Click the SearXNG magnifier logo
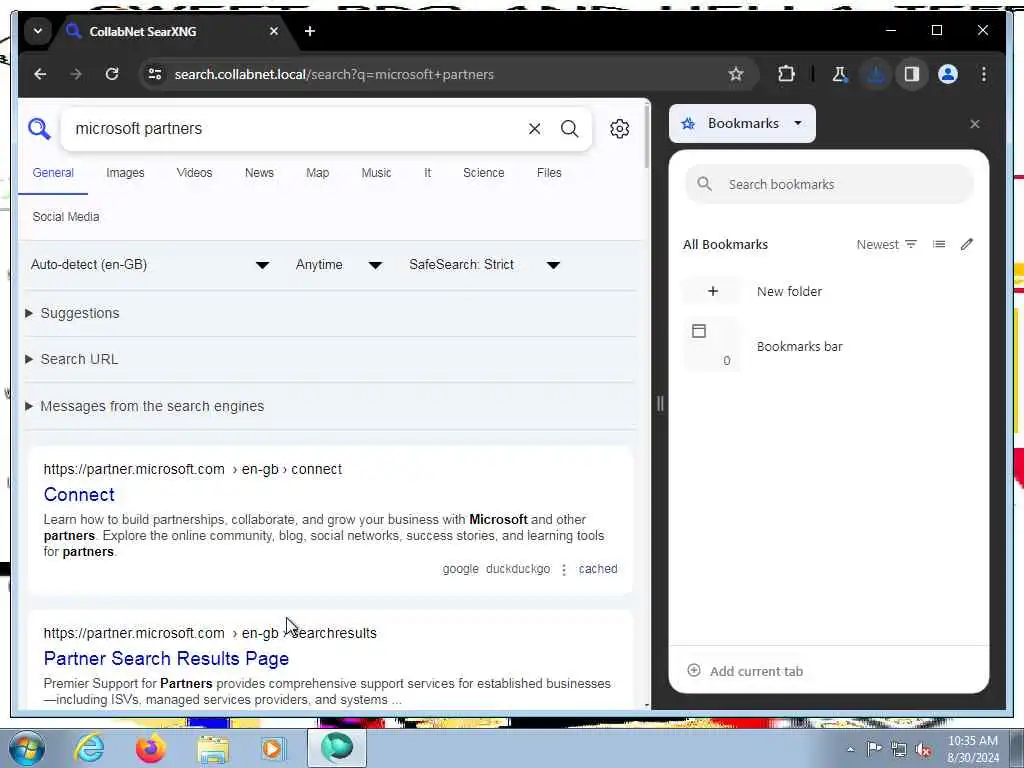 pyautogui.click(x=39, y=129)
